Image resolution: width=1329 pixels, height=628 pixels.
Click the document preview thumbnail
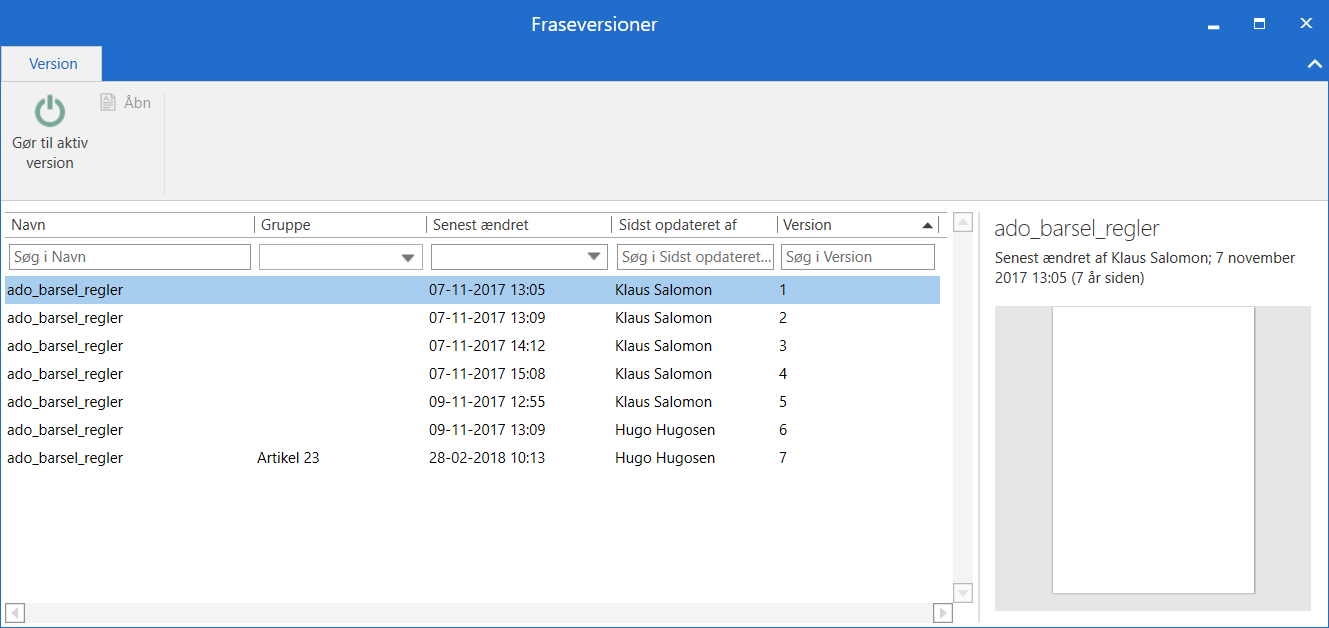tap(1153, 450)
